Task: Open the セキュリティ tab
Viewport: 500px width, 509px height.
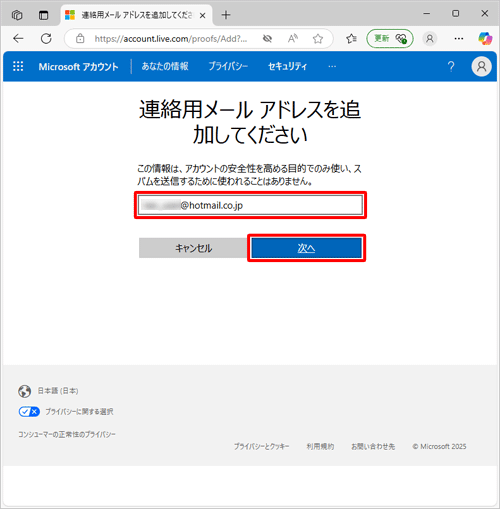Action: pyautogui.click(x=287, y=66)
